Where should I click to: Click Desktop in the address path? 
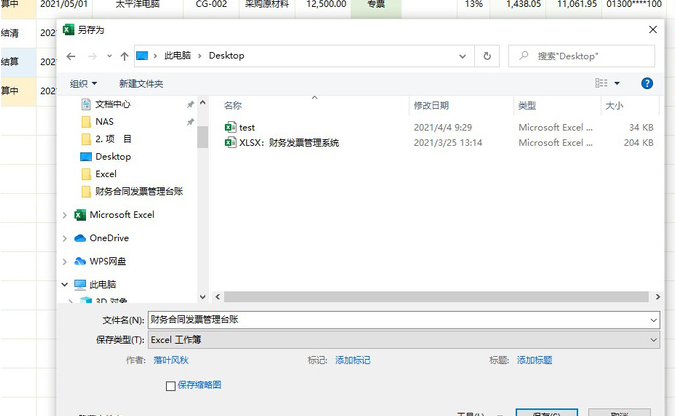[226, 56]
